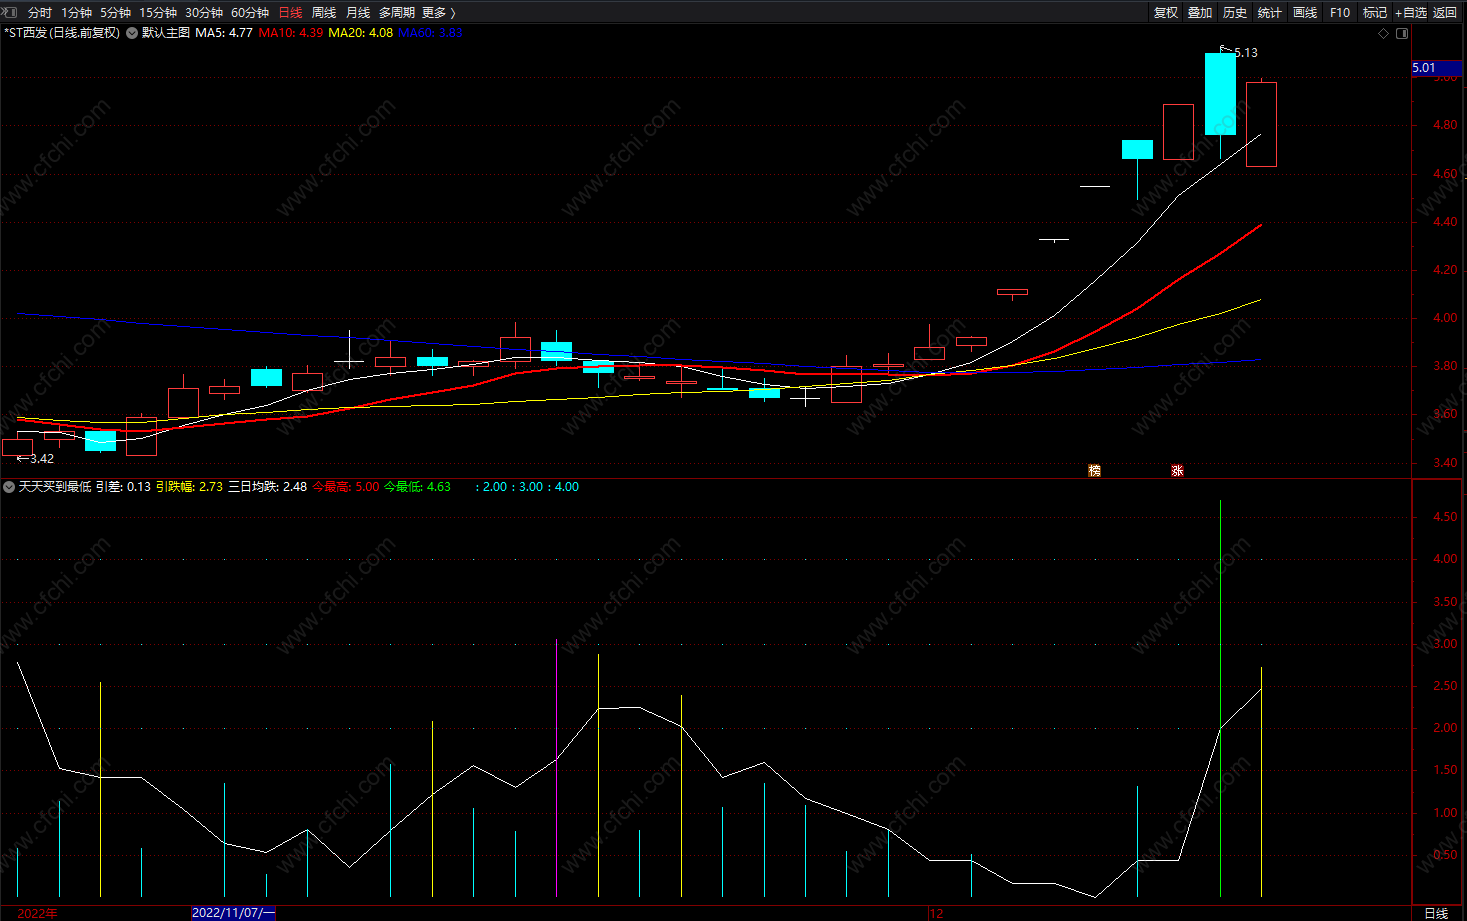Open the F10 company info
The width and height of the screenshot is (1467, 921).
click(1340, 13)
